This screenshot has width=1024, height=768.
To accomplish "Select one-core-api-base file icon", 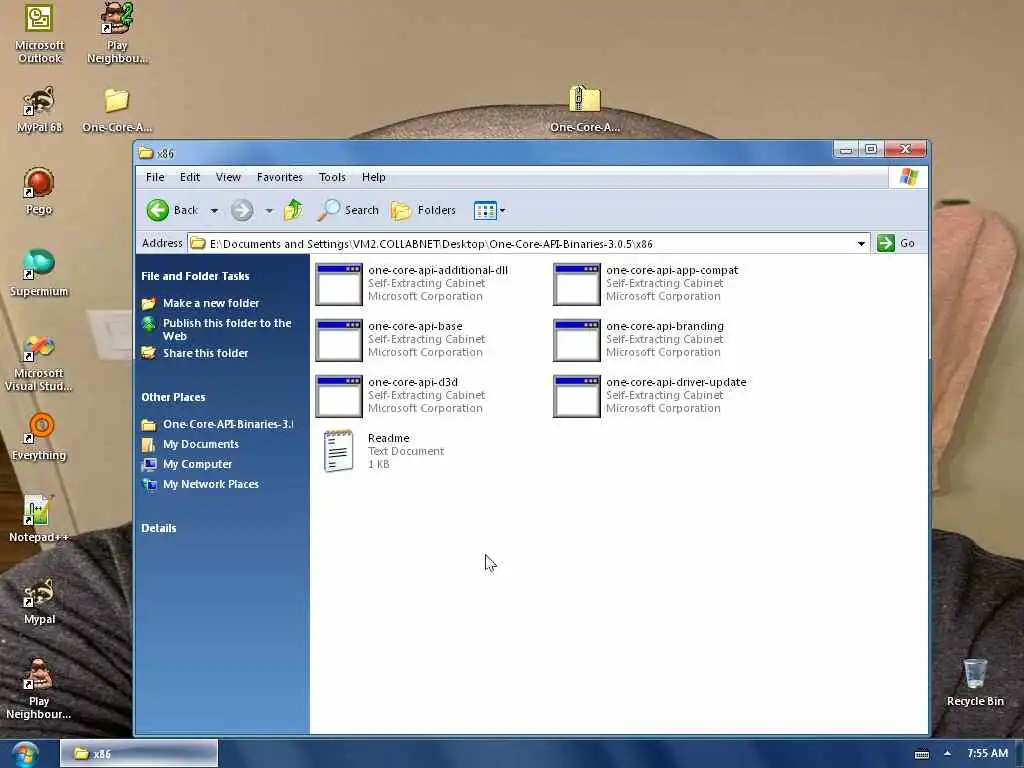I will click(x=338, y=340).
